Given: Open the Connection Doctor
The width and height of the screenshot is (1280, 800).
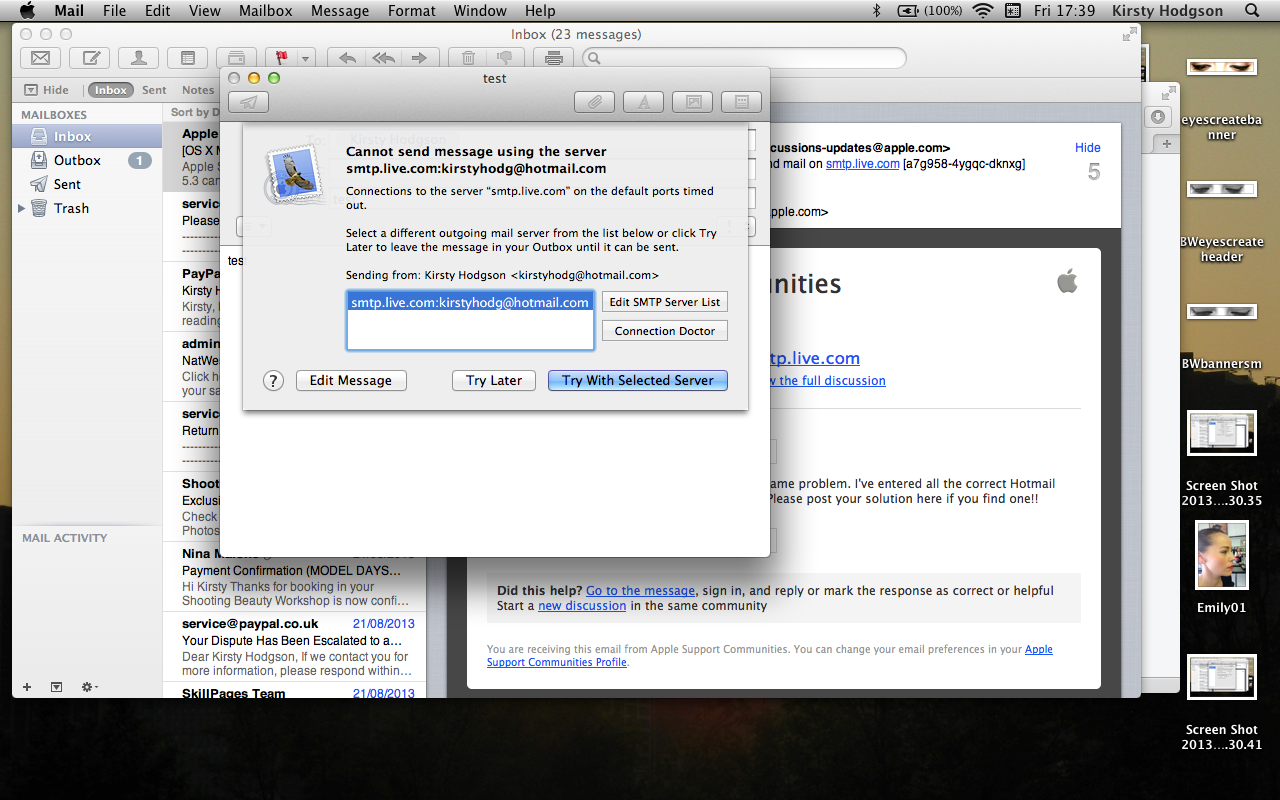Looking at the screenshot, I should click(665, 331).
